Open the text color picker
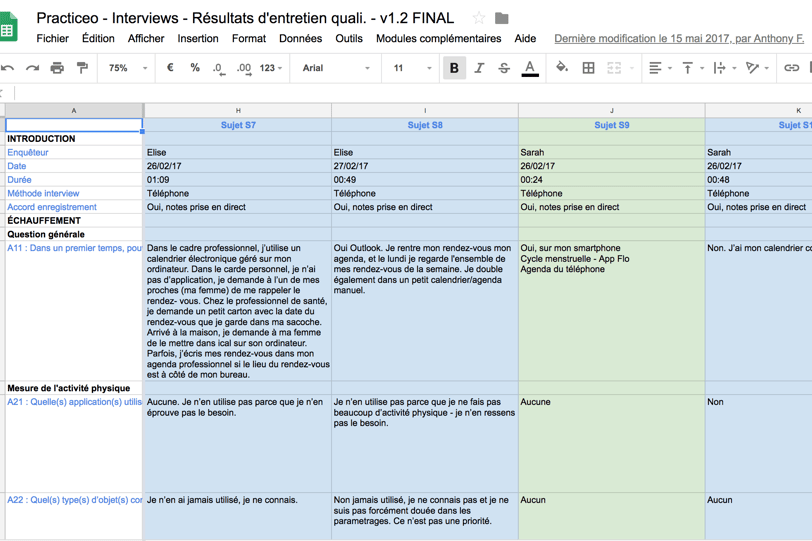The image size is (812, 541). (530, 68)
